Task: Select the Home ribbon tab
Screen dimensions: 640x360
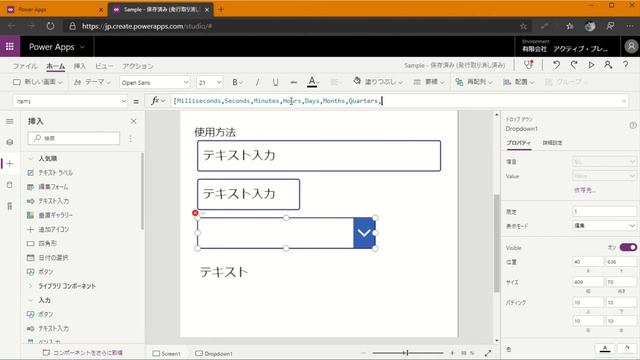Action: [56, 66]
